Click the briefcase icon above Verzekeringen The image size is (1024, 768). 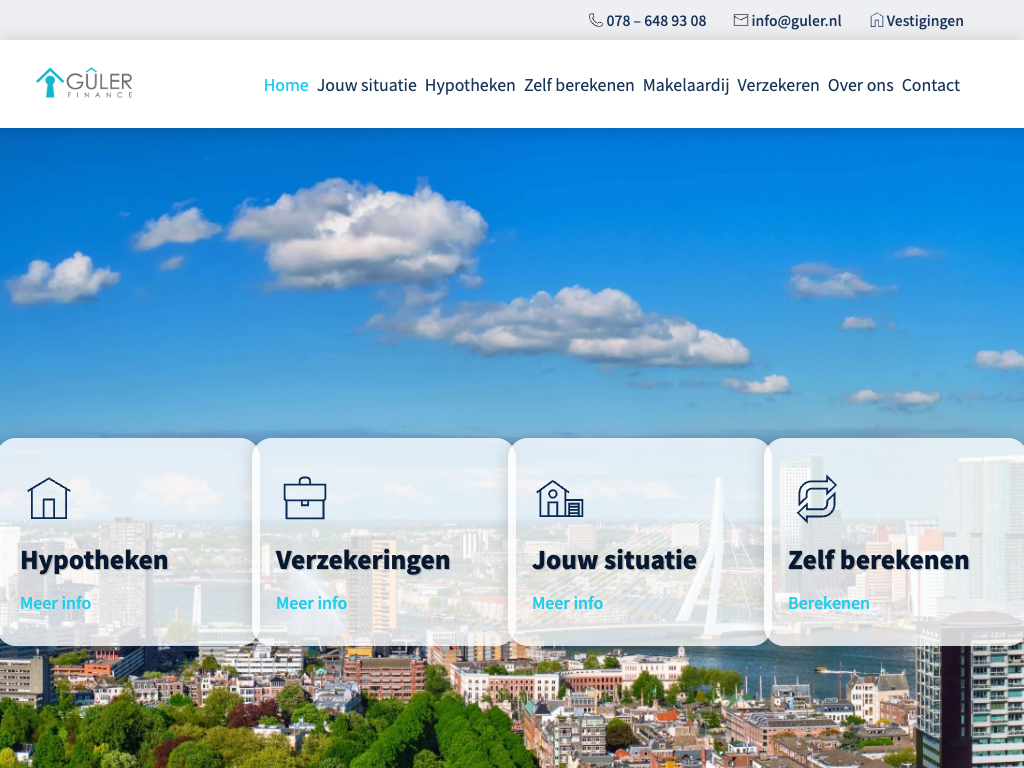tap(305, 498)
